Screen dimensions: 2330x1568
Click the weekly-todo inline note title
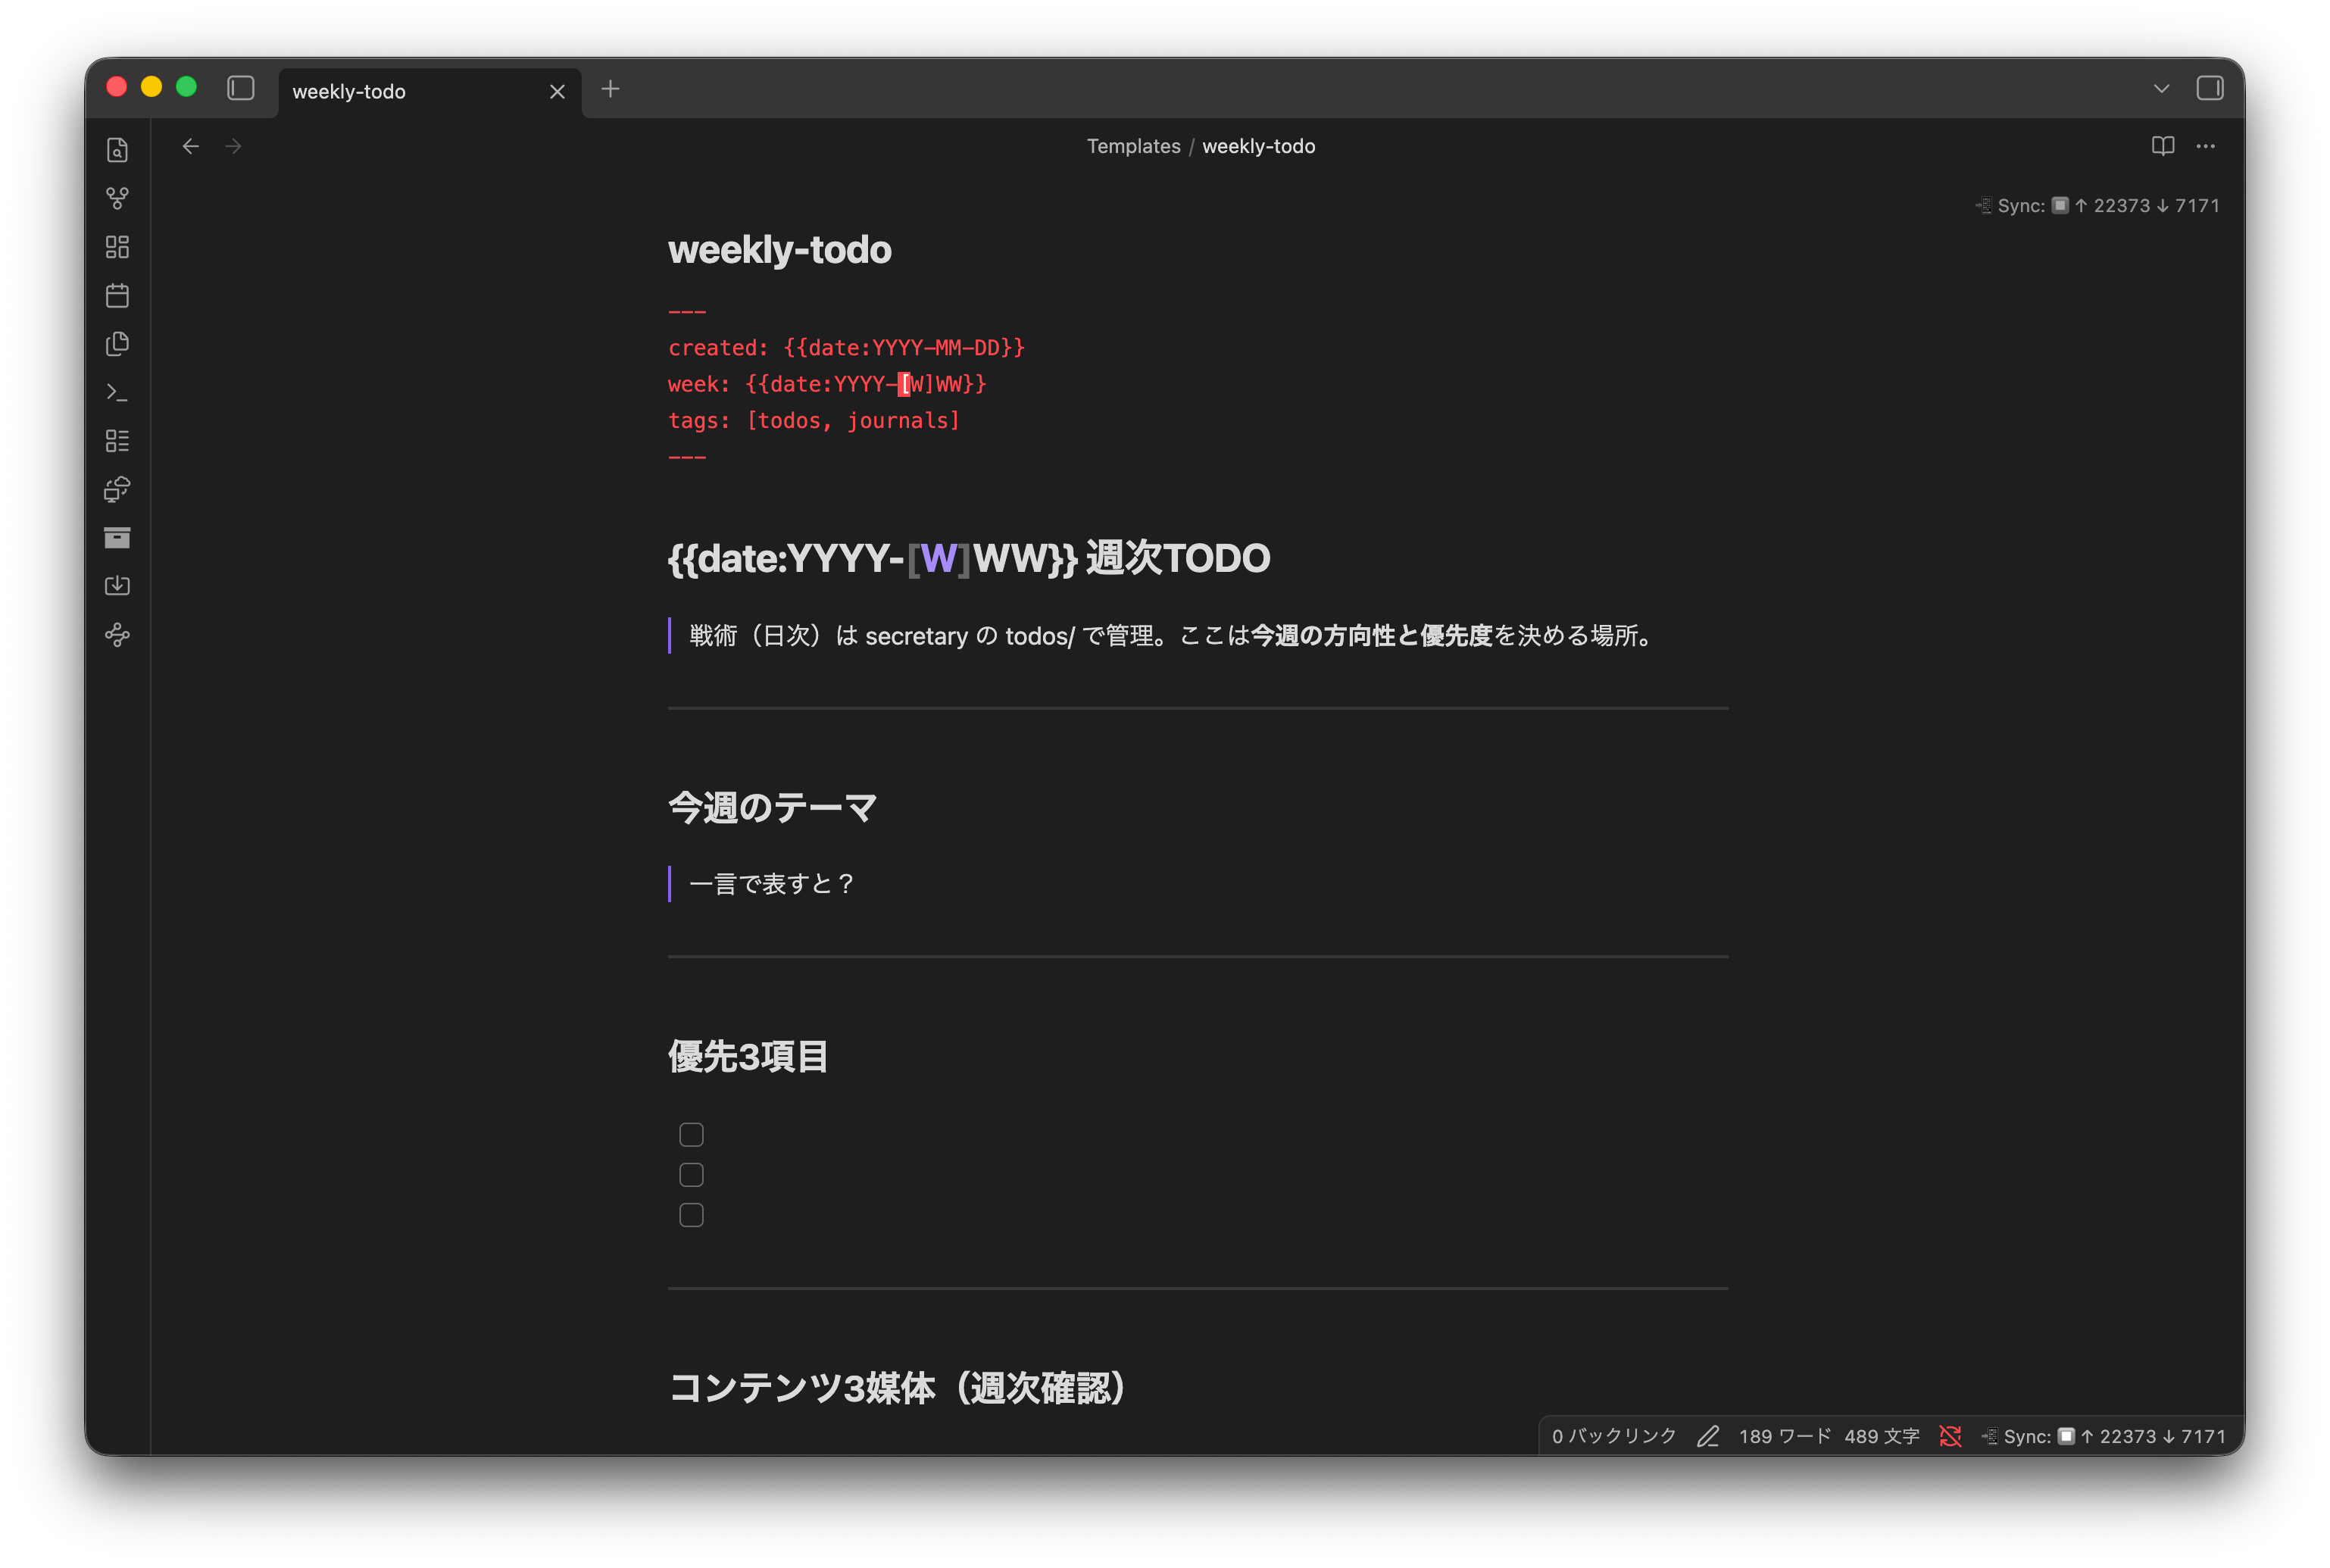[x=779, y=250]
